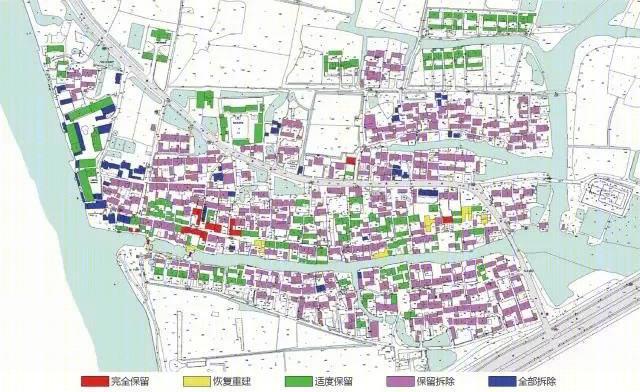
Task: Click the yellow legend swatch for 恢复重建
Action: (196, 381)
